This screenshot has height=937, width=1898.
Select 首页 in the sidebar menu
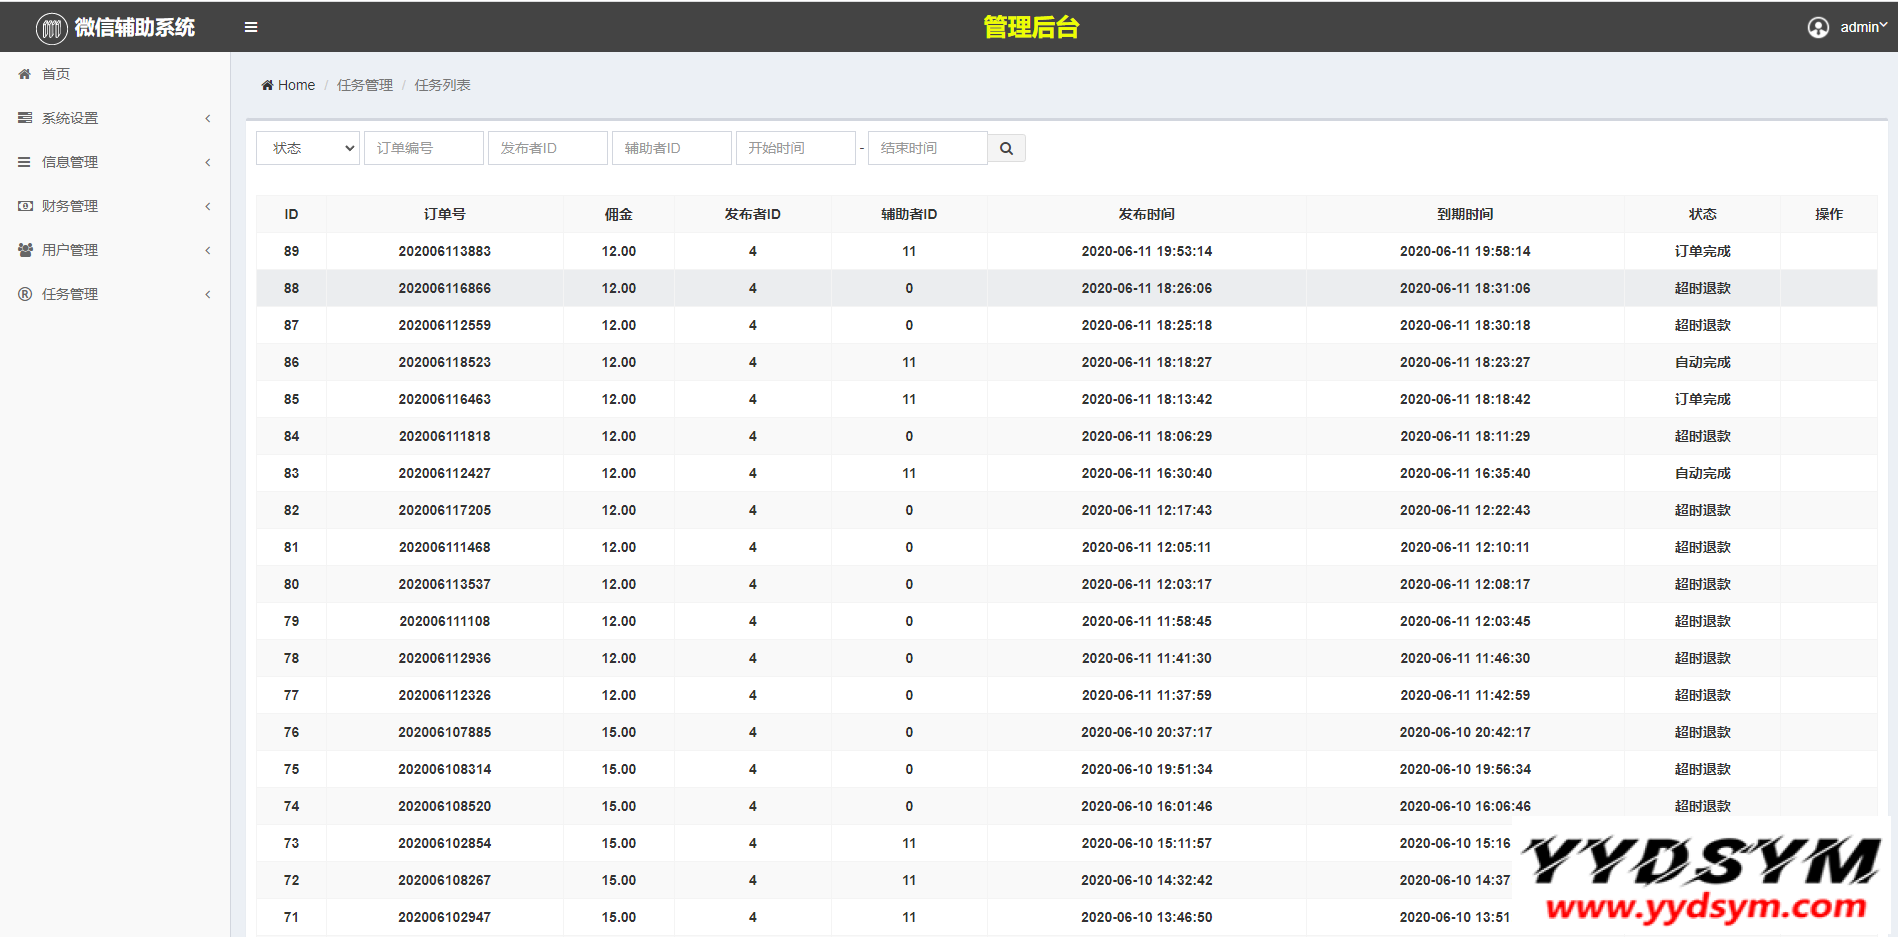point(56,74)
